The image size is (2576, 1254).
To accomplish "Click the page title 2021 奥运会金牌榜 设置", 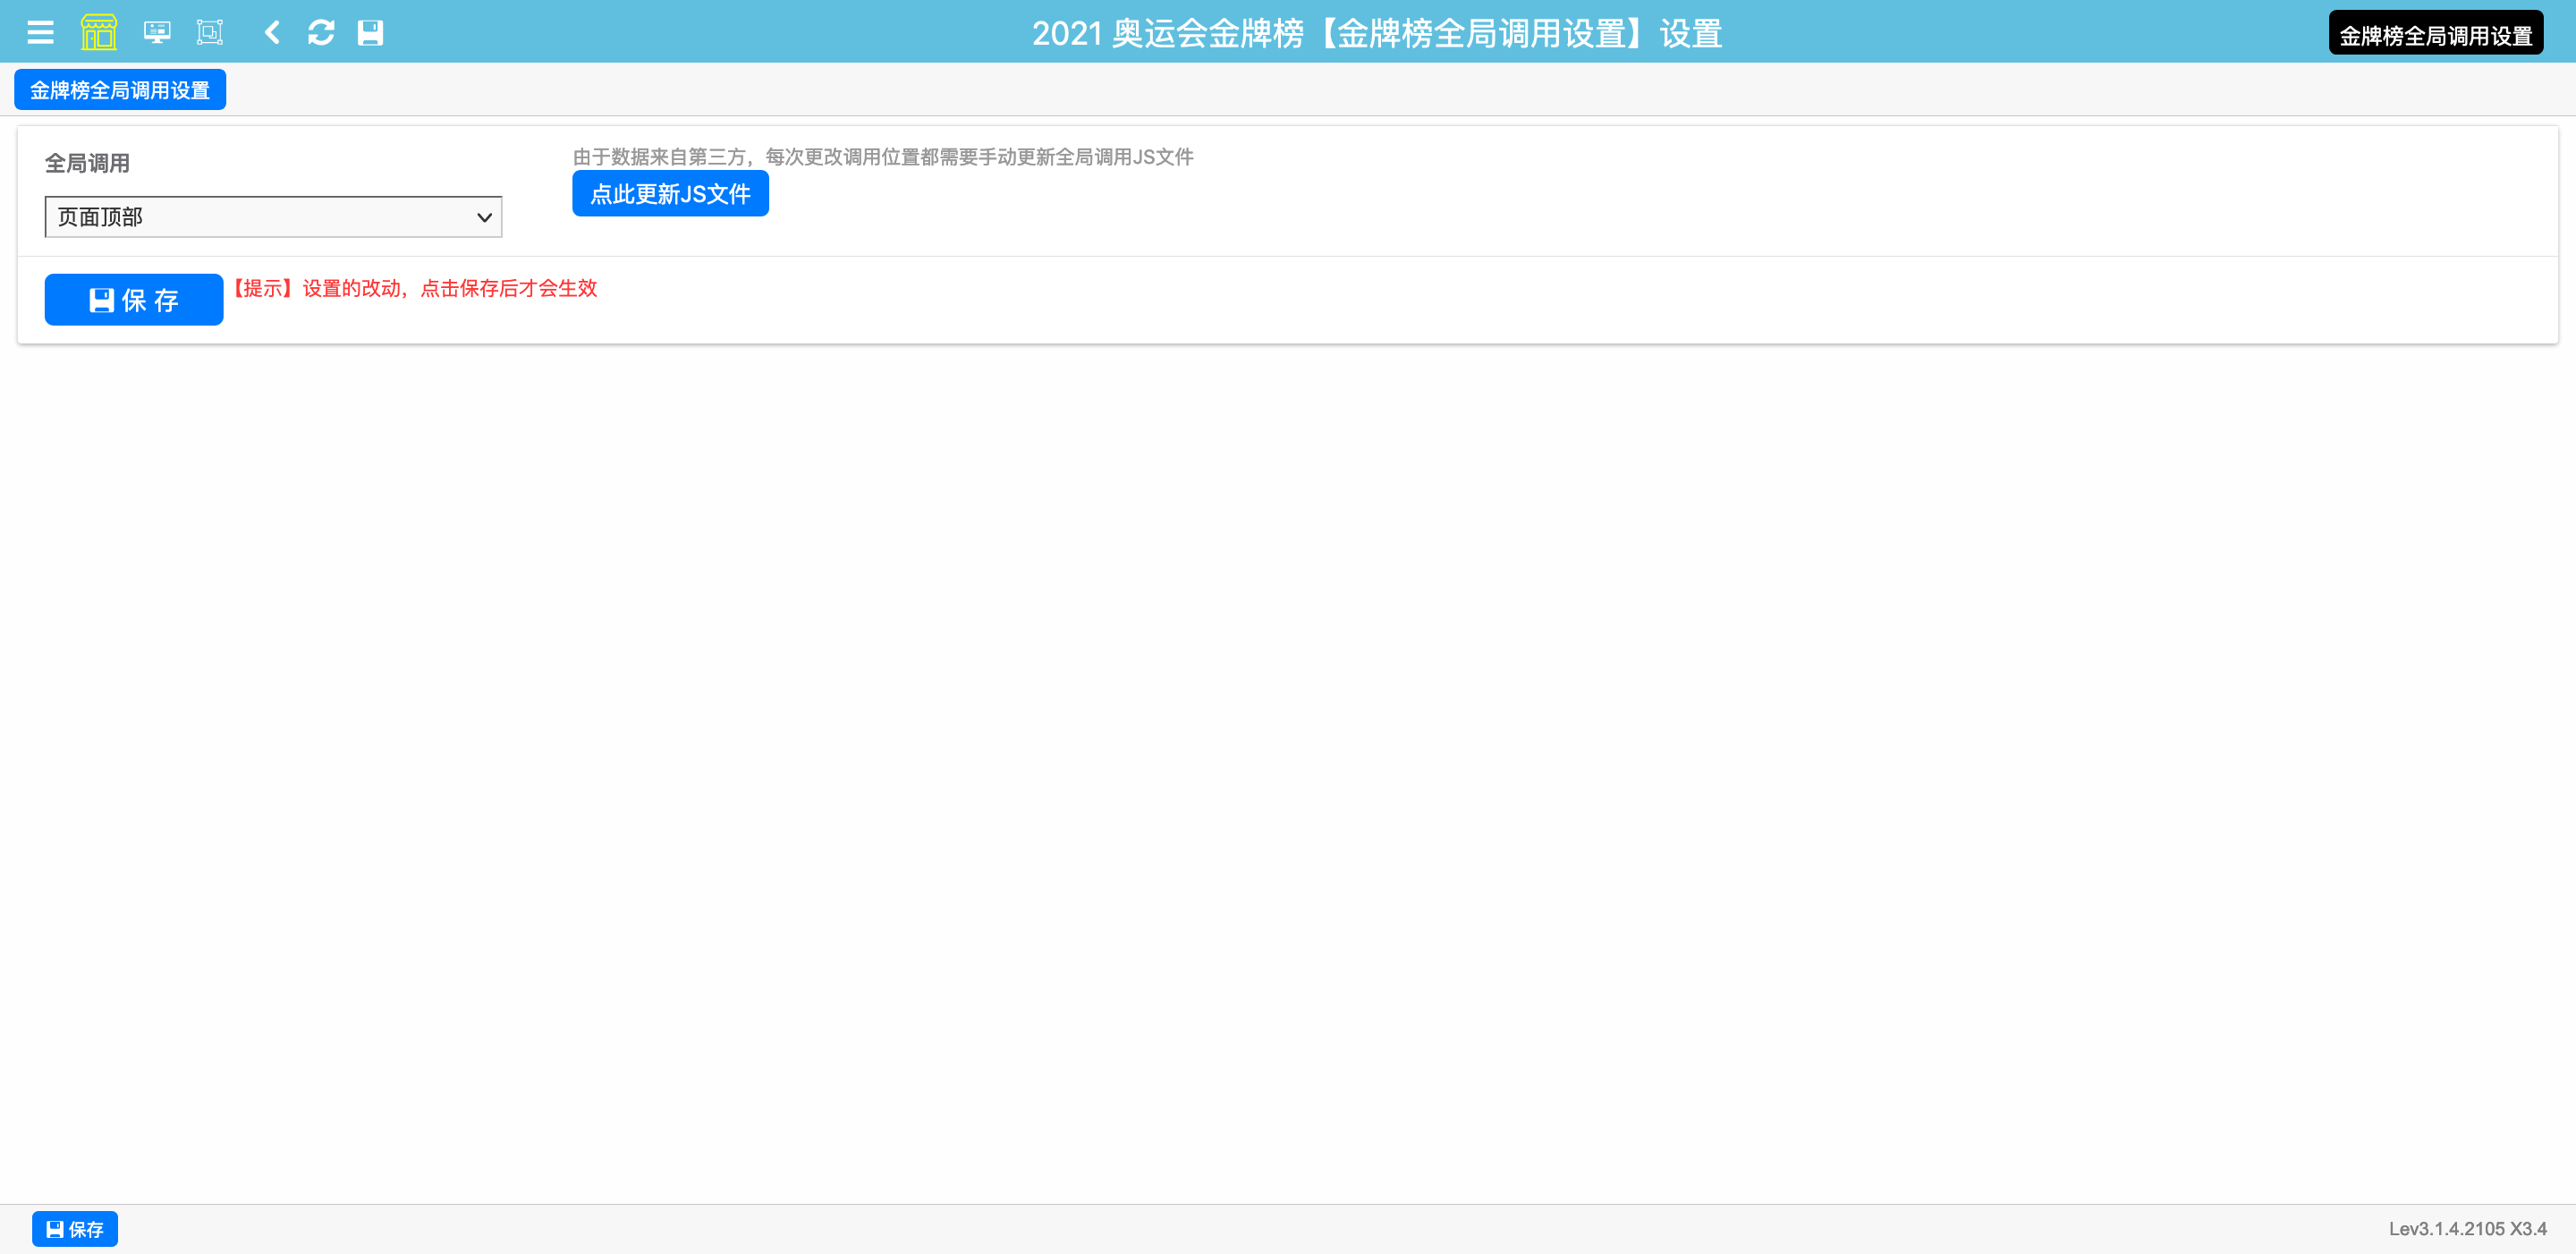I will (x=1376, y=34).
